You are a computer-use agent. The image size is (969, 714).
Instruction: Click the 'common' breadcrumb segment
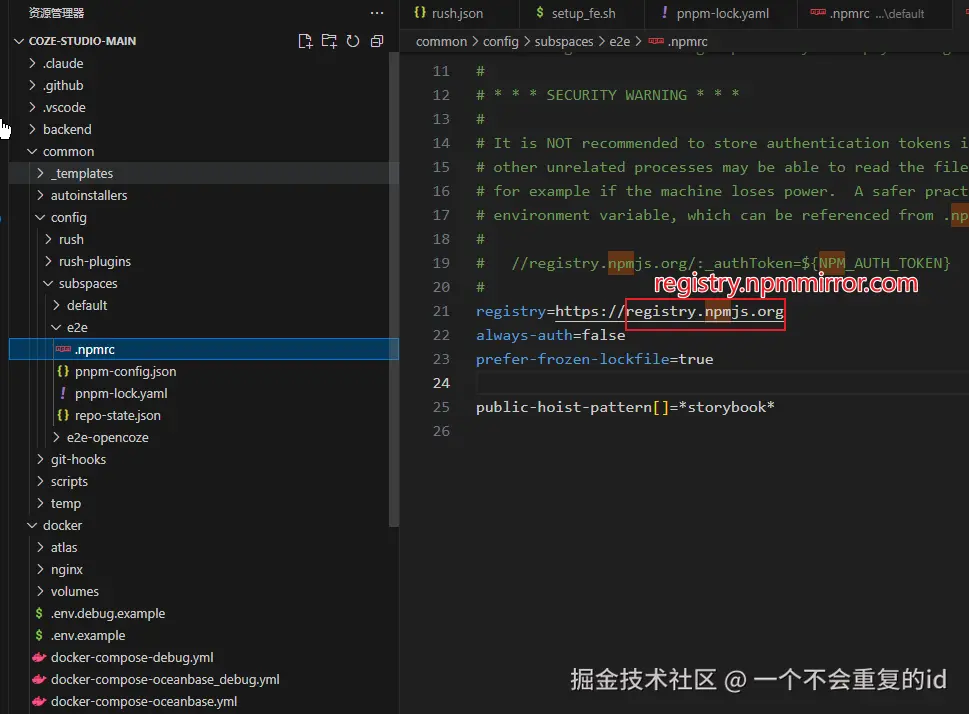coord(441,41)
